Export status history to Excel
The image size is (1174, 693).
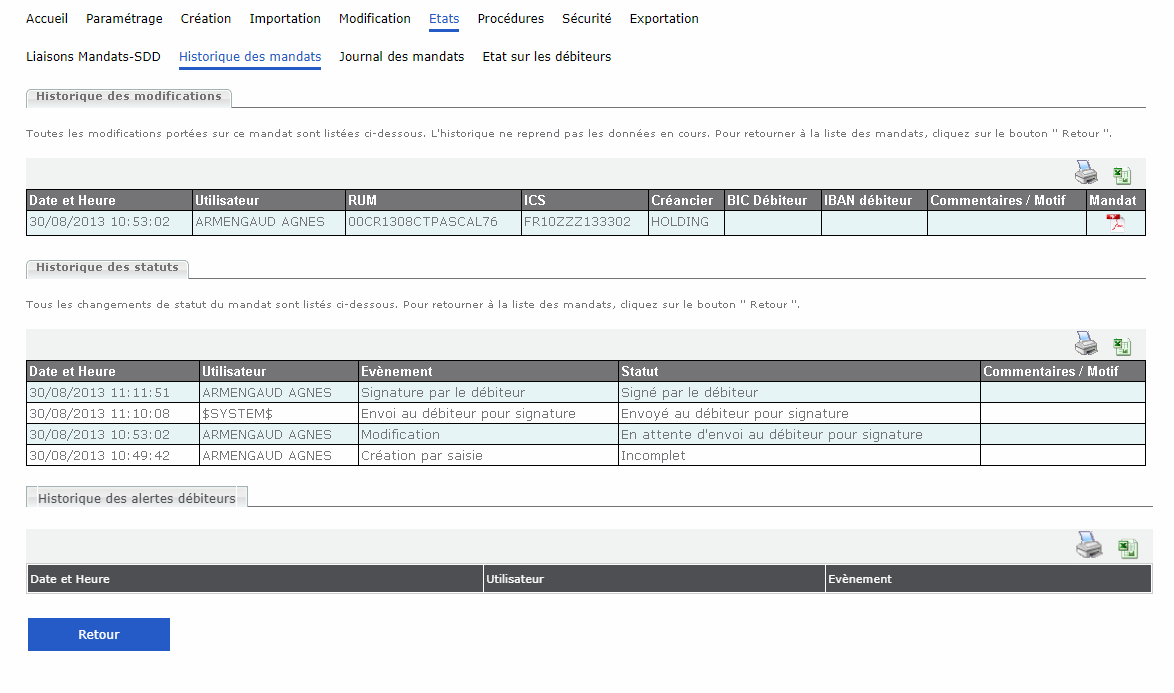coord(1122,346)
